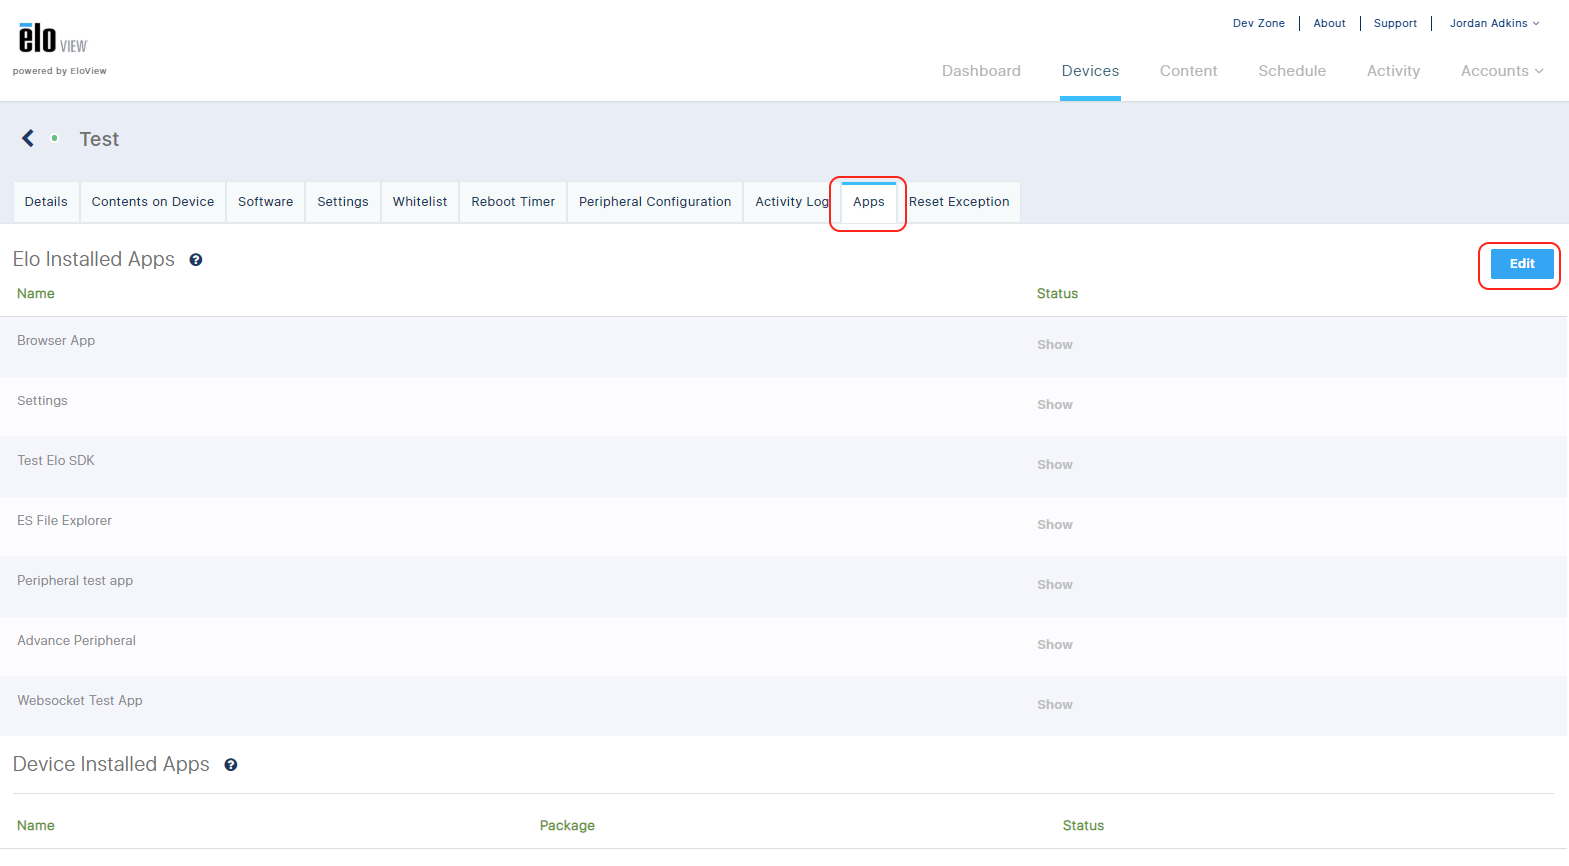
Task: Click the blue Edit button
Action: pos(1522,264)
